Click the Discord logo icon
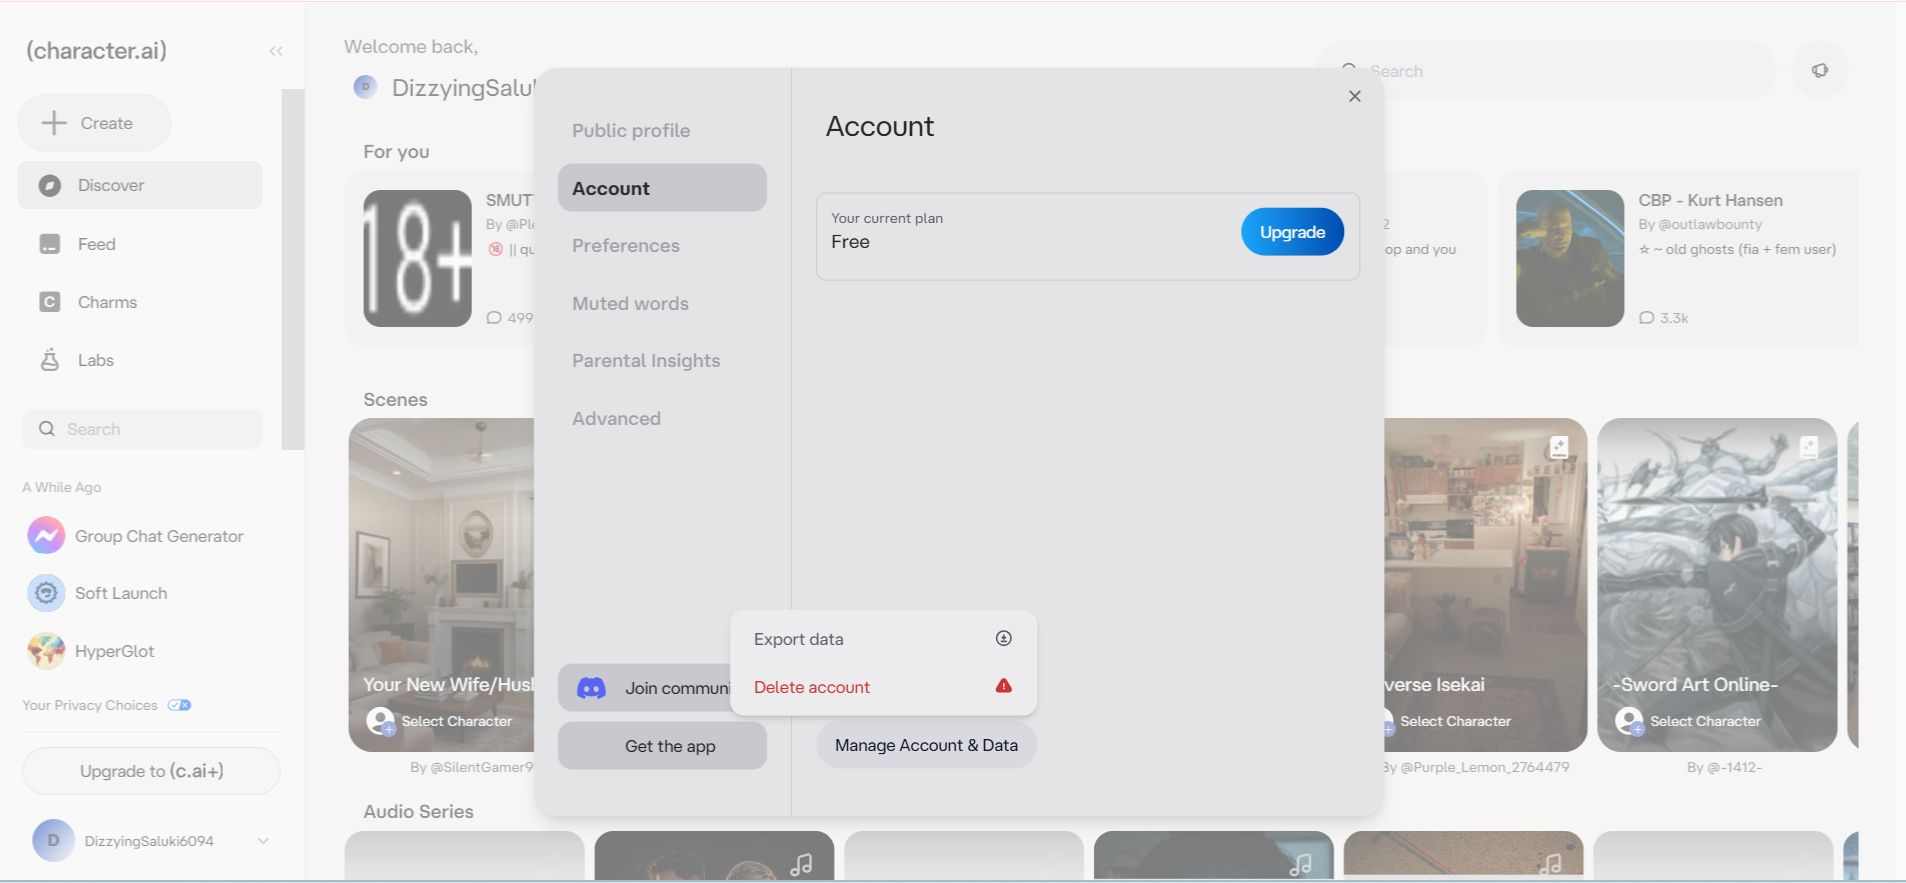Image resolution: width=1906 pixels, height=883 pixels. coord(591,688)
